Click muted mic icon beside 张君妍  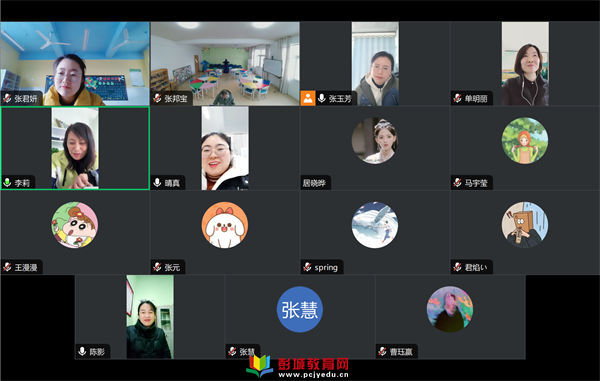click(7, 98)
